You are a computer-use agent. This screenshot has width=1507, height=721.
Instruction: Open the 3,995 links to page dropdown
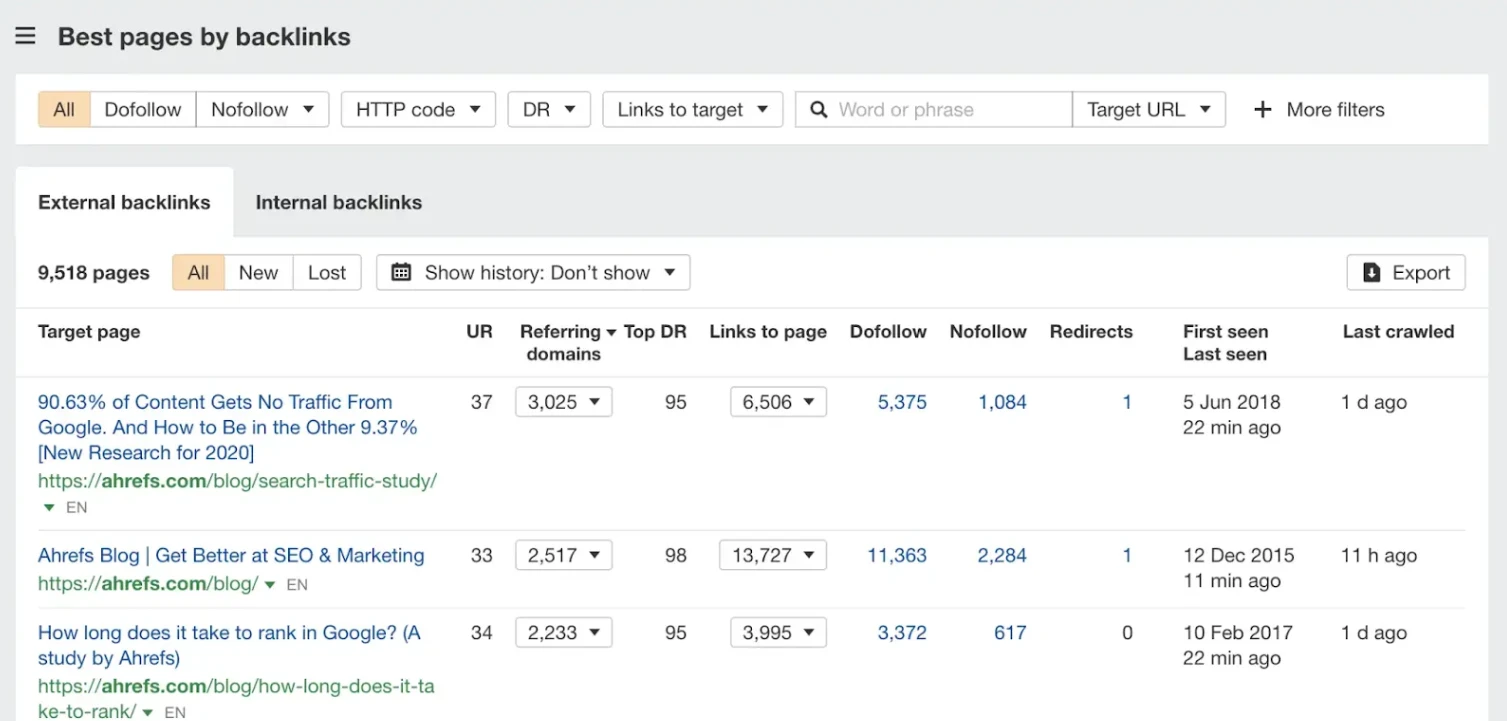[x=778, y=633]
